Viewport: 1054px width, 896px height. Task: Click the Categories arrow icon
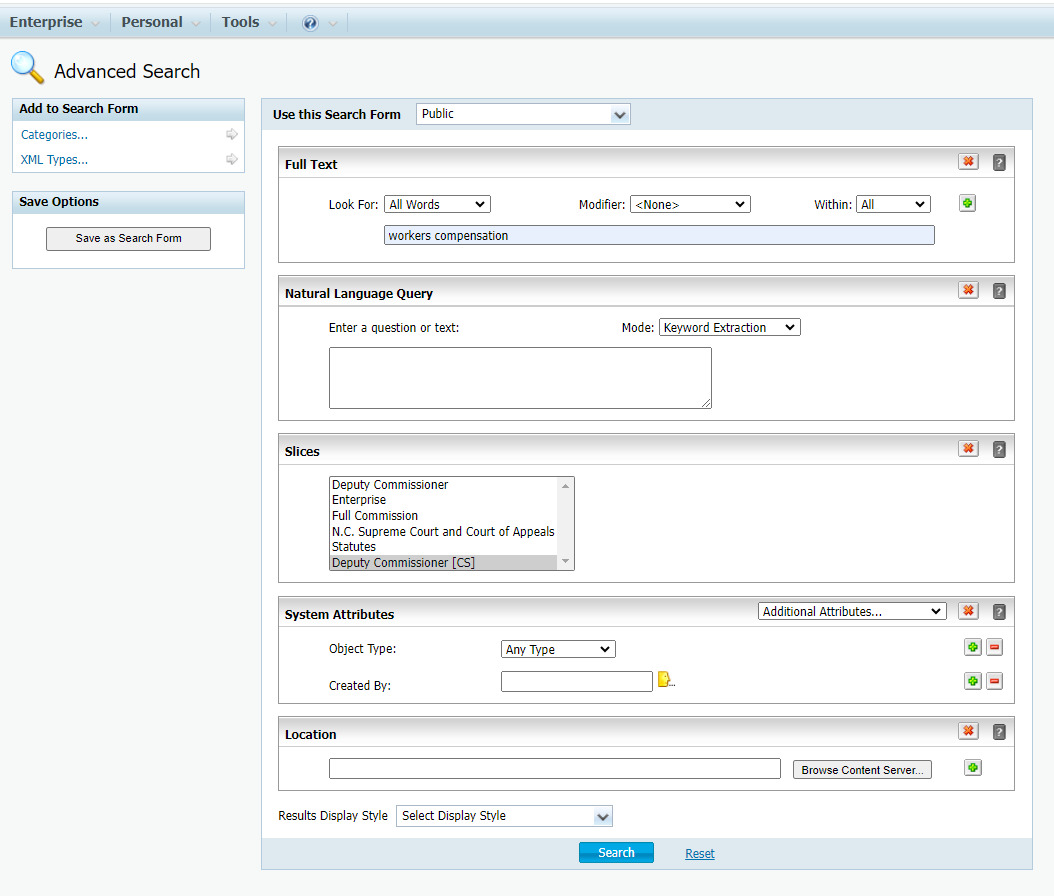[x=231, y=134]
